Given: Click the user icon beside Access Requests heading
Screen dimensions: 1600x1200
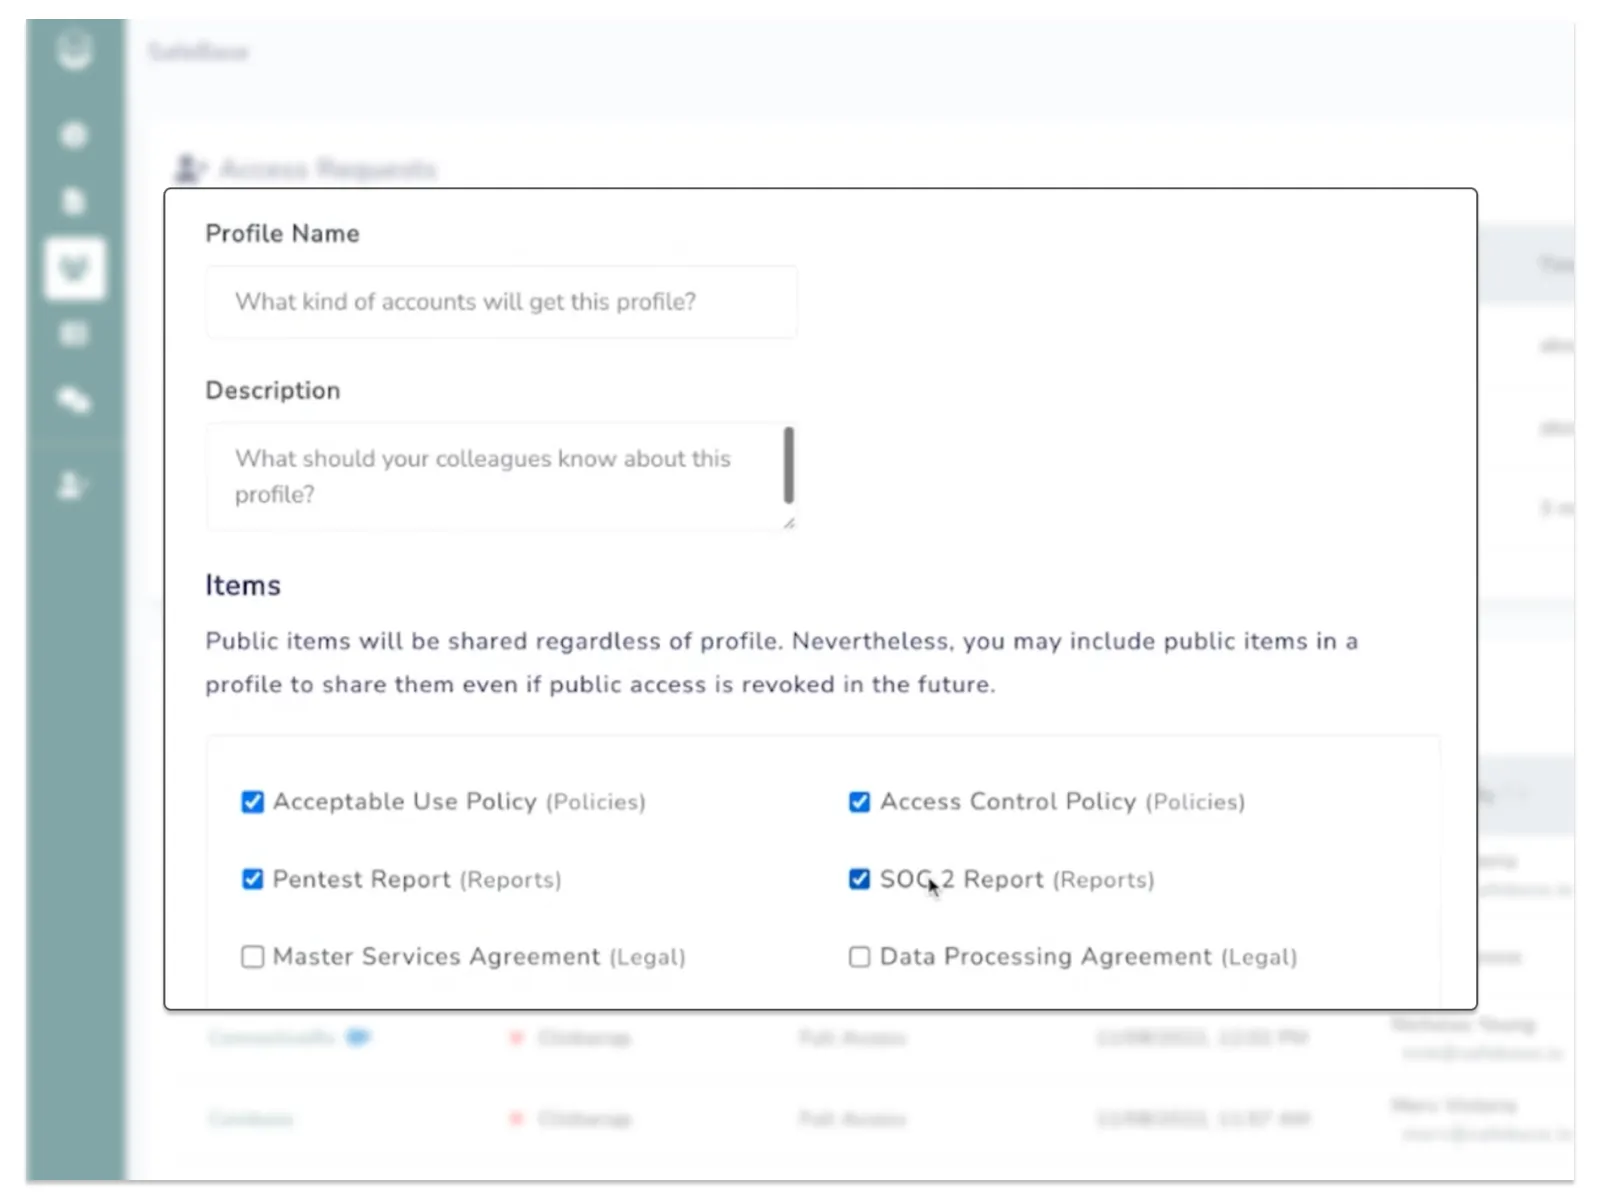Looking at the screenshot, I should pyautogui.click(x=189, y=168).
